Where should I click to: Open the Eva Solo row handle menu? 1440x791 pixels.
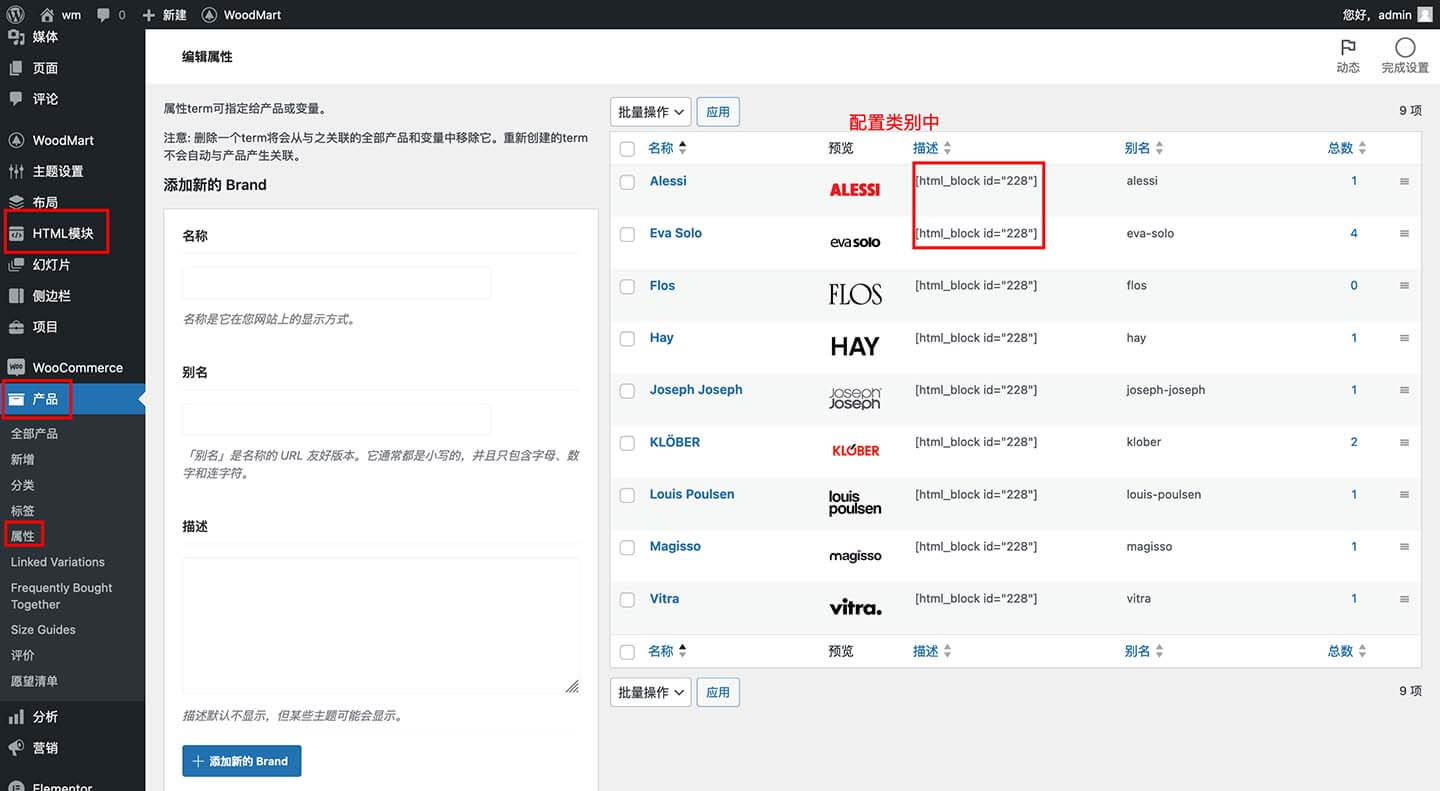pyautogui.click(x=1404, y=233)
